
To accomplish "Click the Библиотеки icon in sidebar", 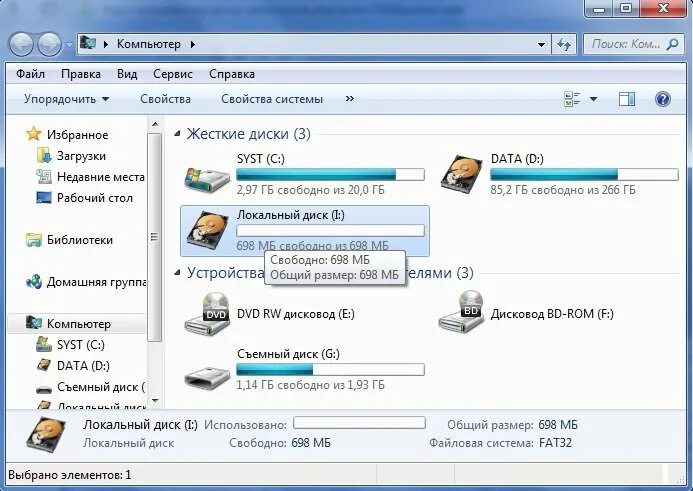I will [34, 240].
